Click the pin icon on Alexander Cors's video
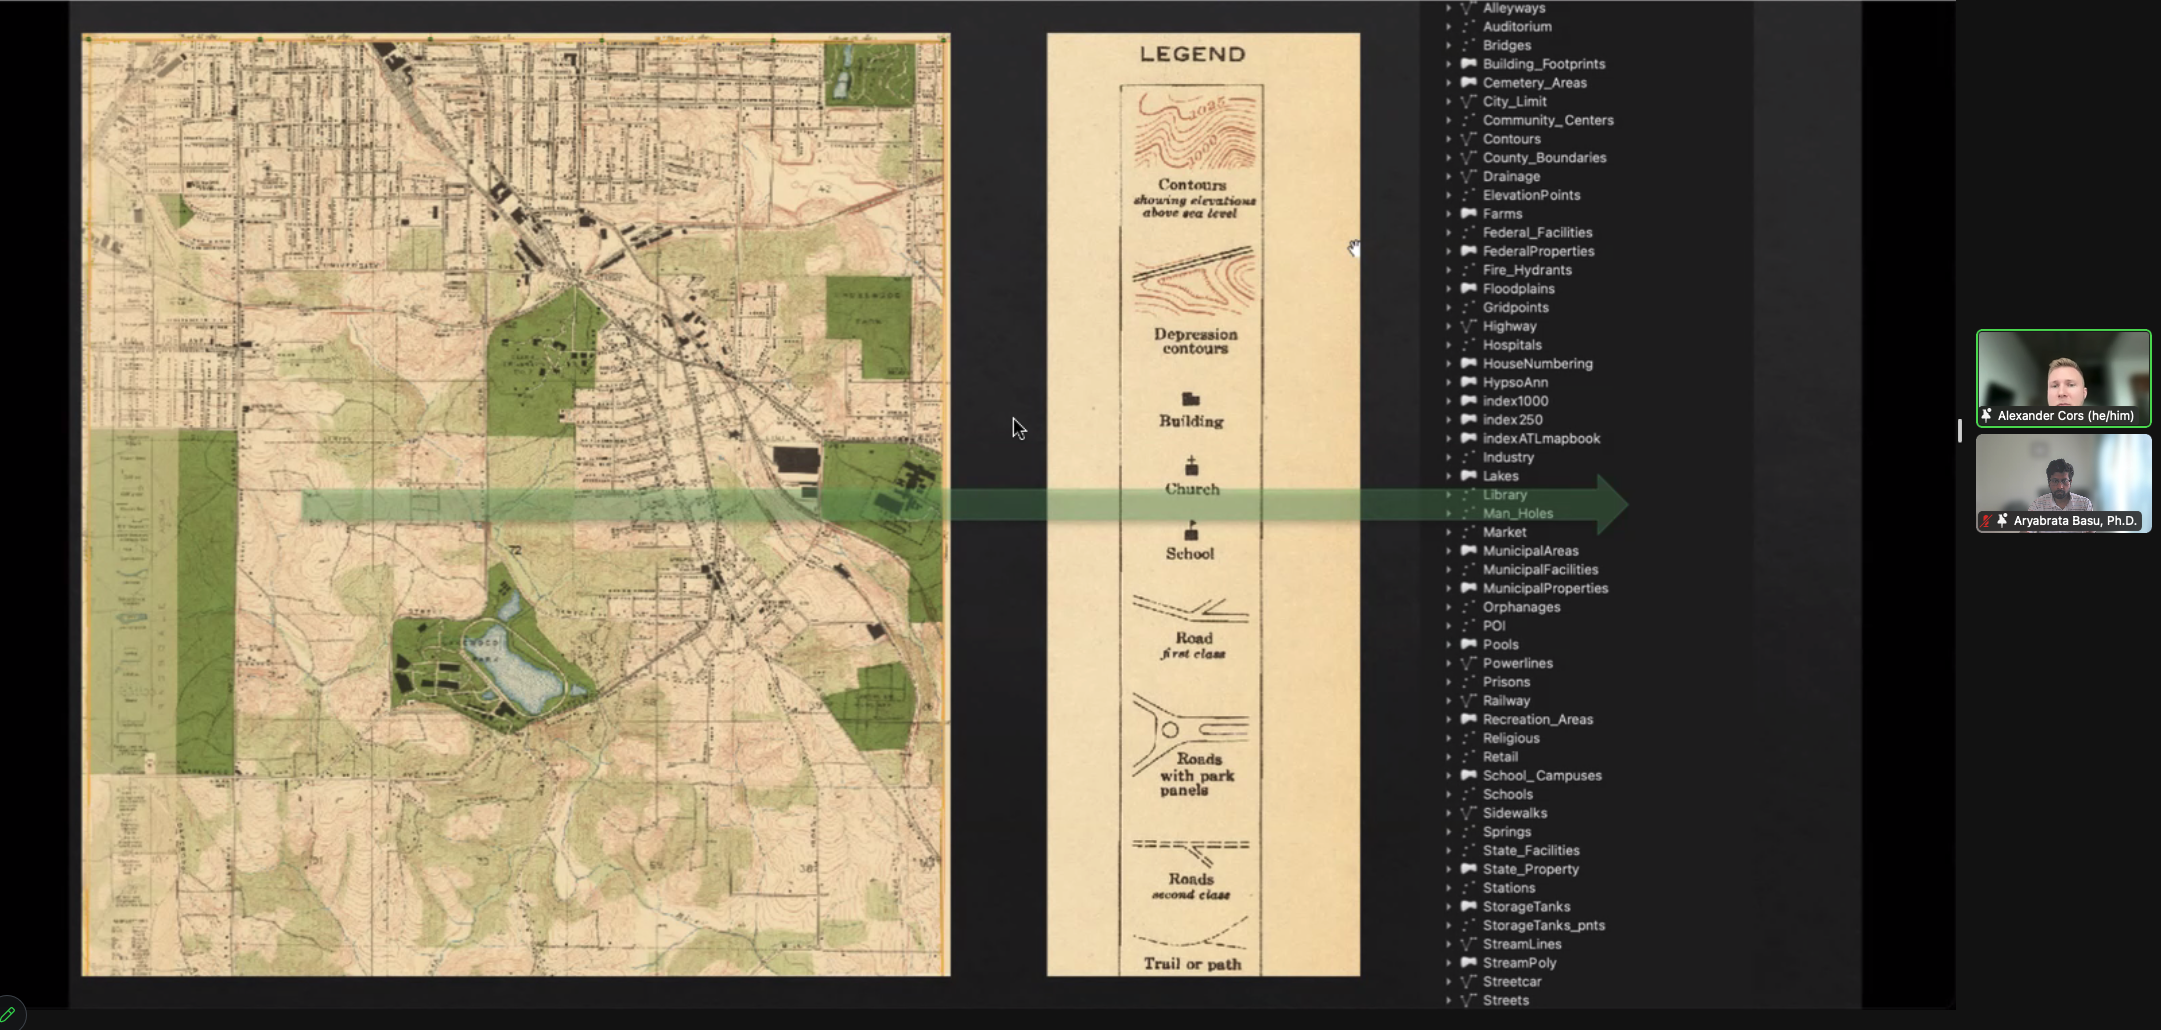 [1987, 415]
